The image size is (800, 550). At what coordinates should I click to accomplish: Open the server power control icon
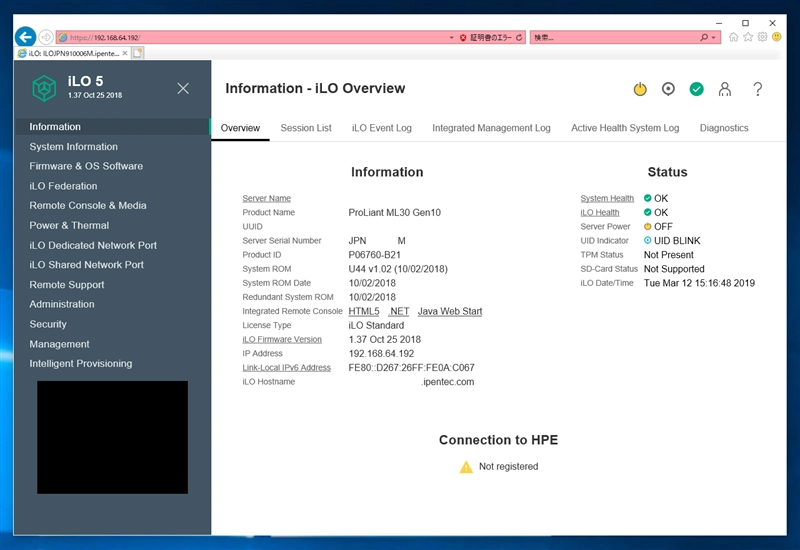pos(640,89)
